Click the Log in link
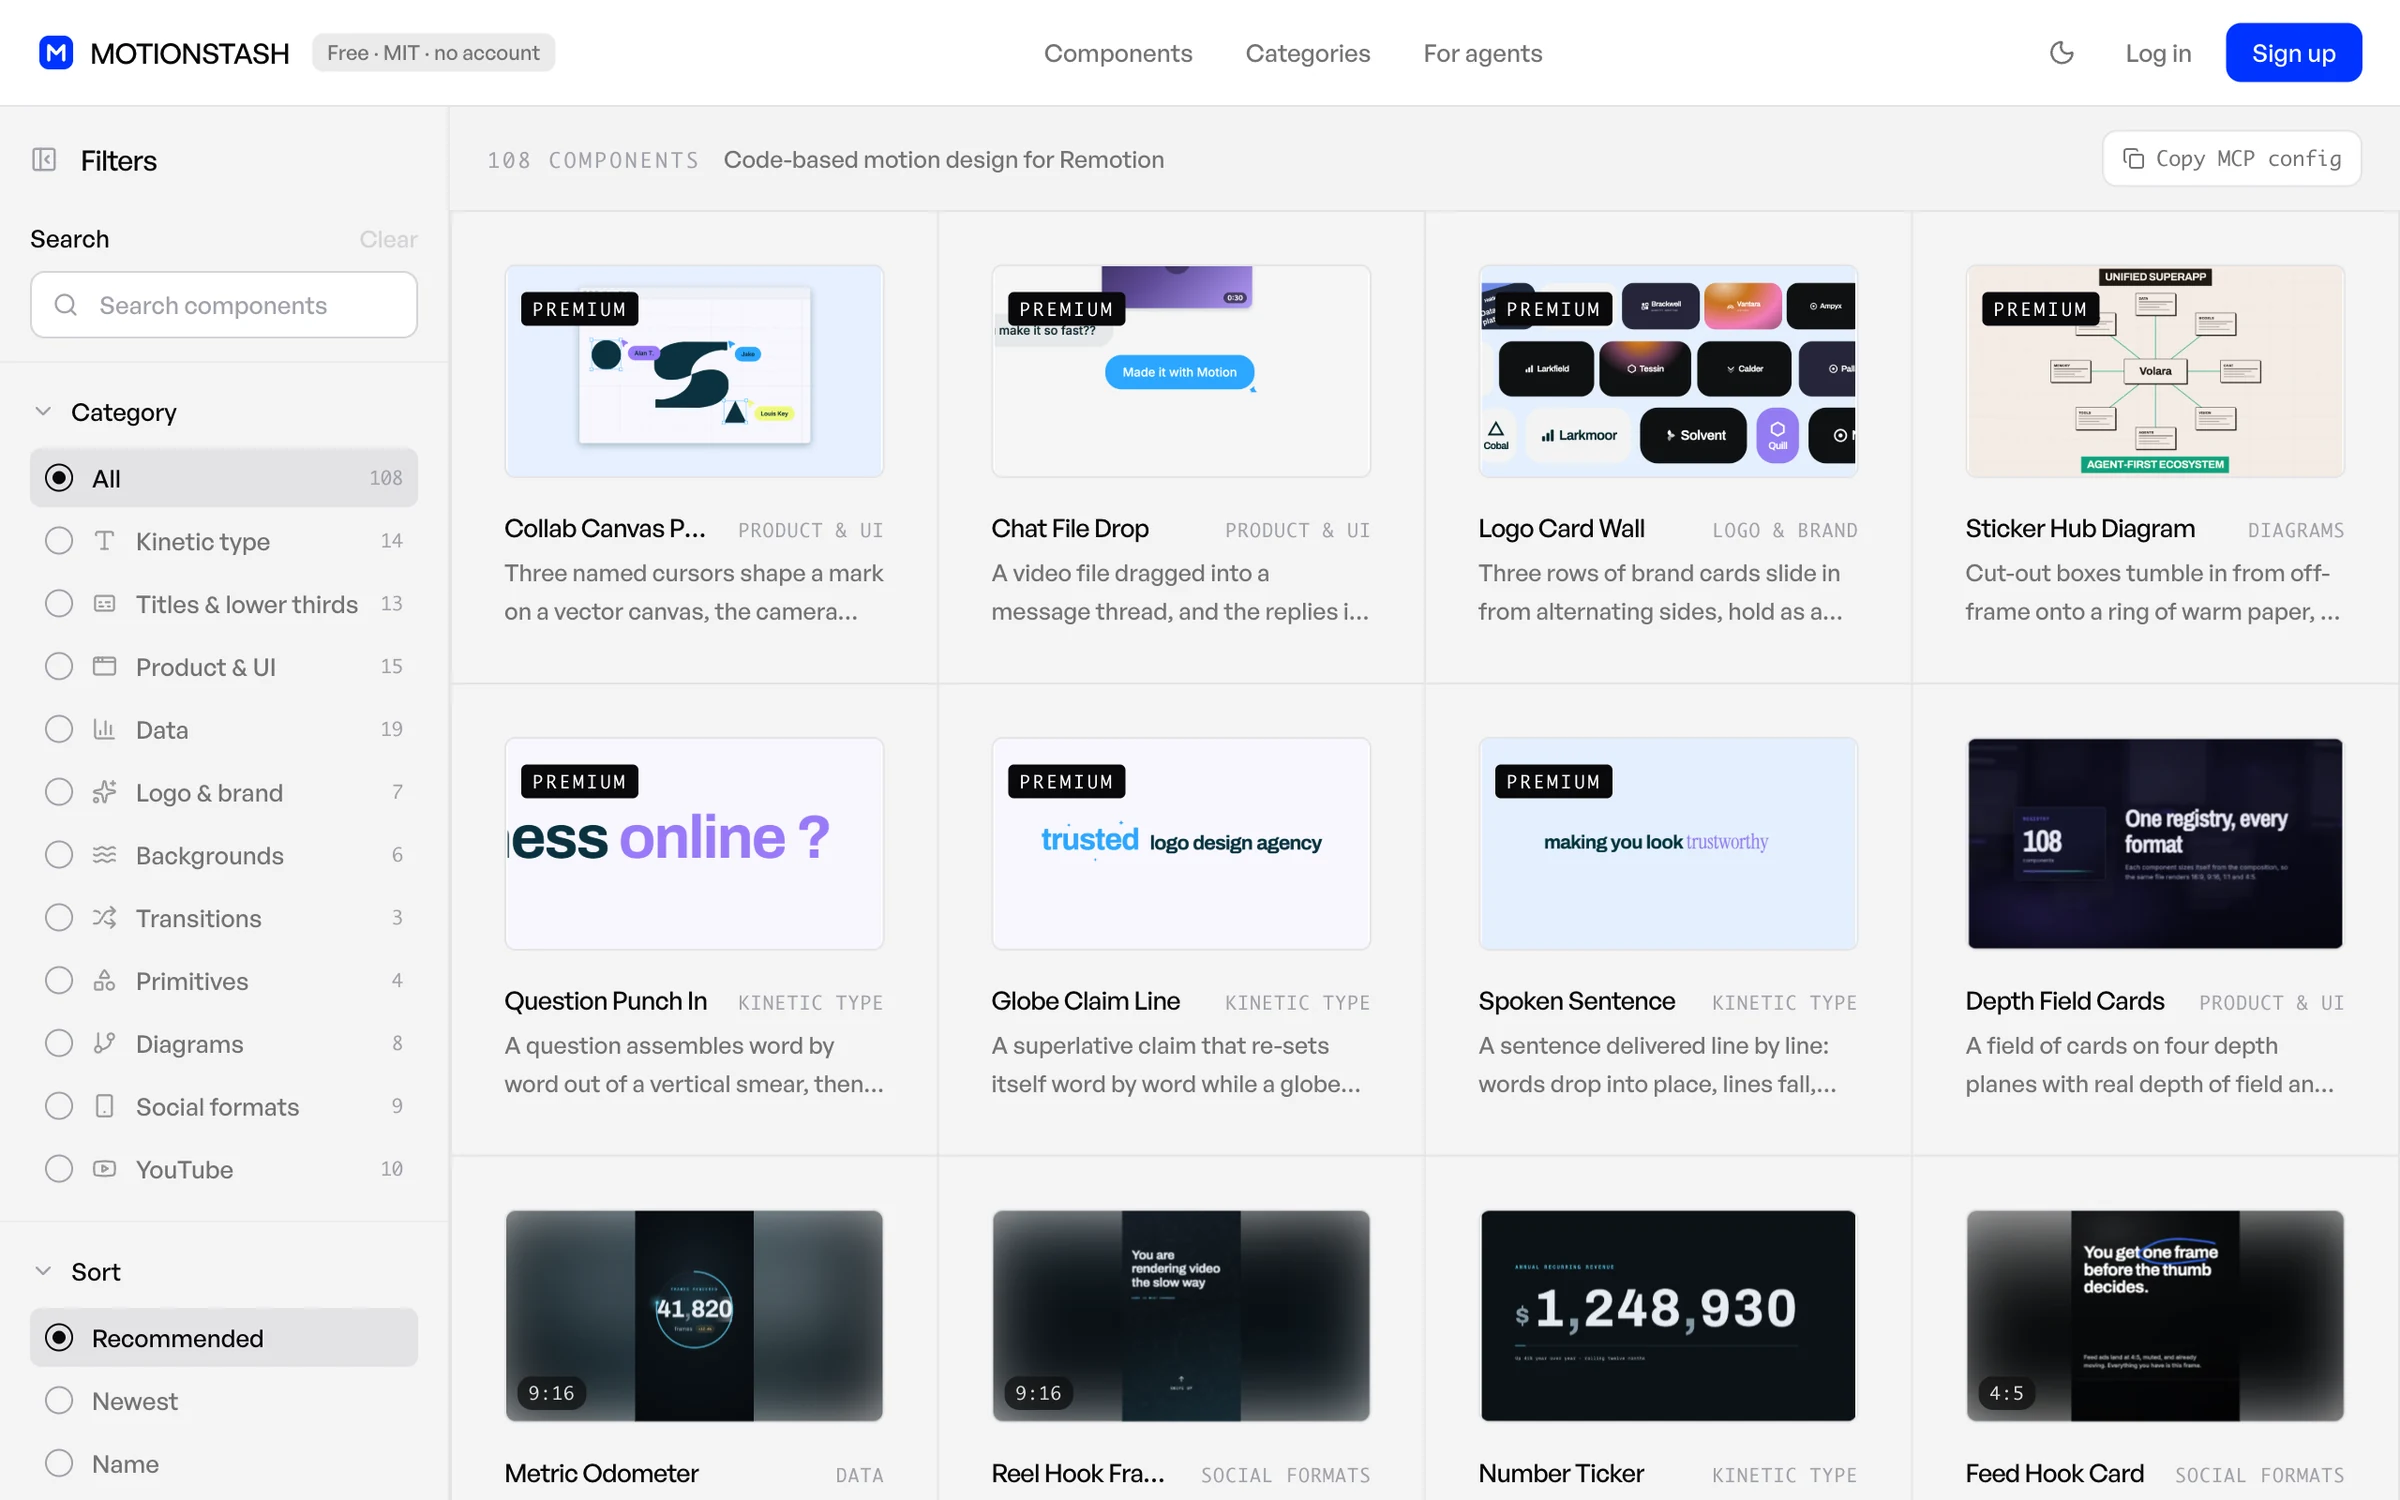 coord(2158,53)
